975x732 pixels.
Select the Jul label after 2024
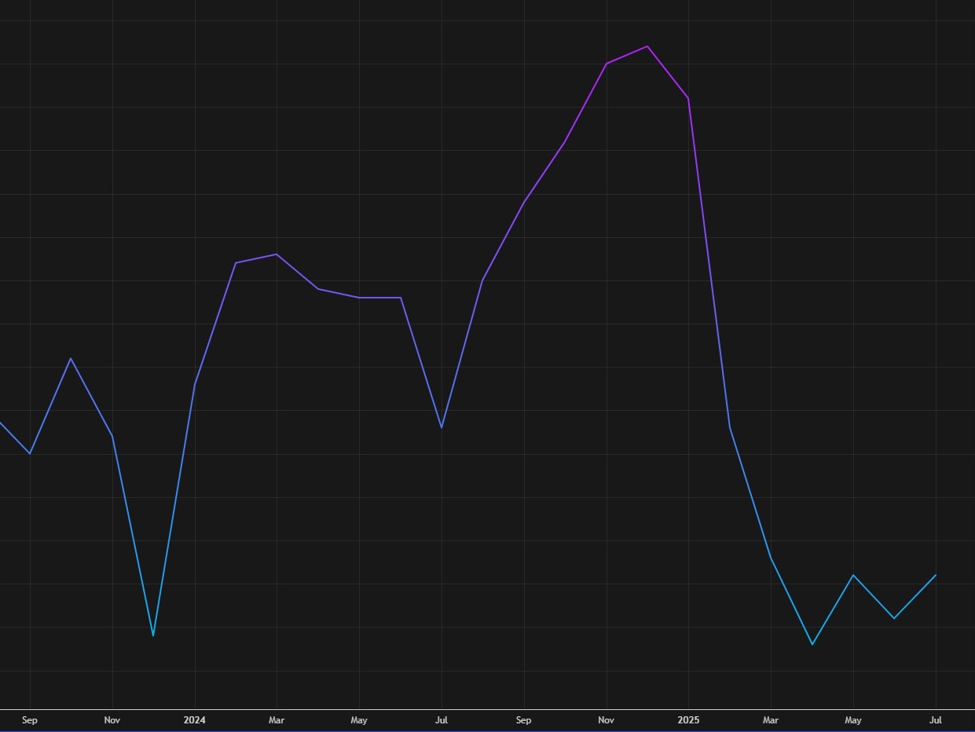(x=441, y=720)
